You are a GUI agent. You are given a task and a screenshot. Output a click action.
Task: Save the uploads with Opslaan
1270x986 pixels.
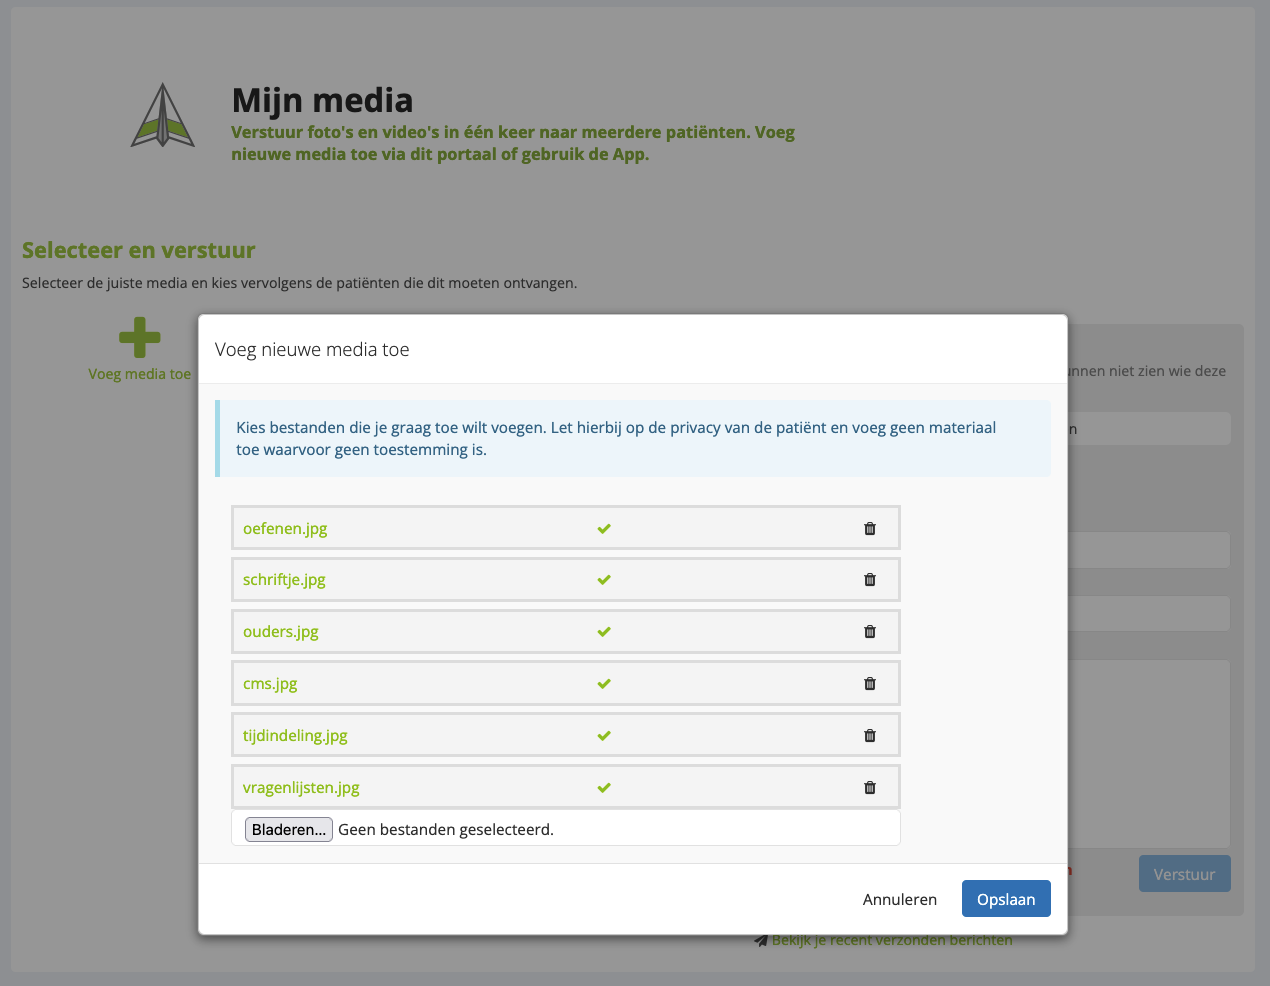pyautogui.click(x=1005, y=899)
